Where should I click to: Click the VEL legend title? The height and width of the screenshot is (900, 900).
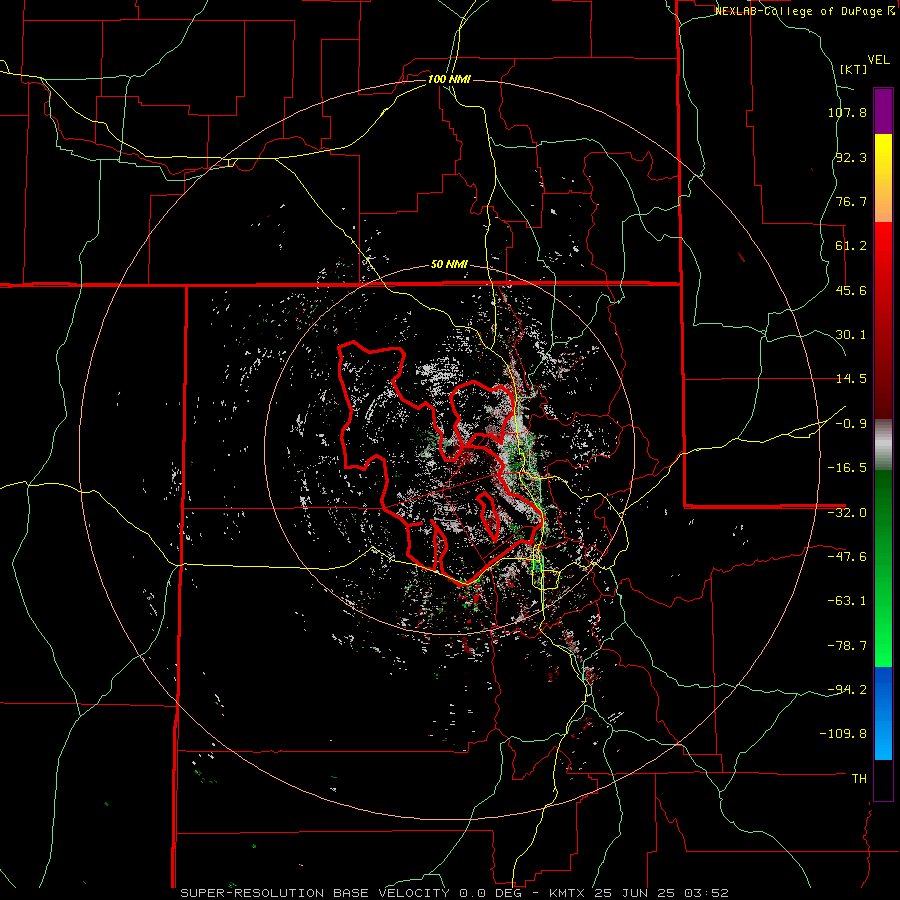click(878, 60)
